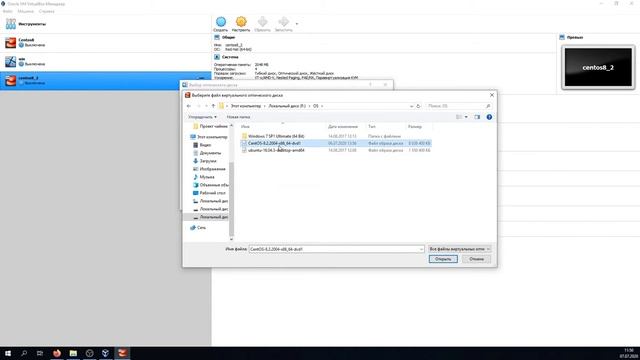Open Видео in the navigation pane
The height and width of the screenshot is (360, 640).
pyautogui.click(x=202, y=145)
